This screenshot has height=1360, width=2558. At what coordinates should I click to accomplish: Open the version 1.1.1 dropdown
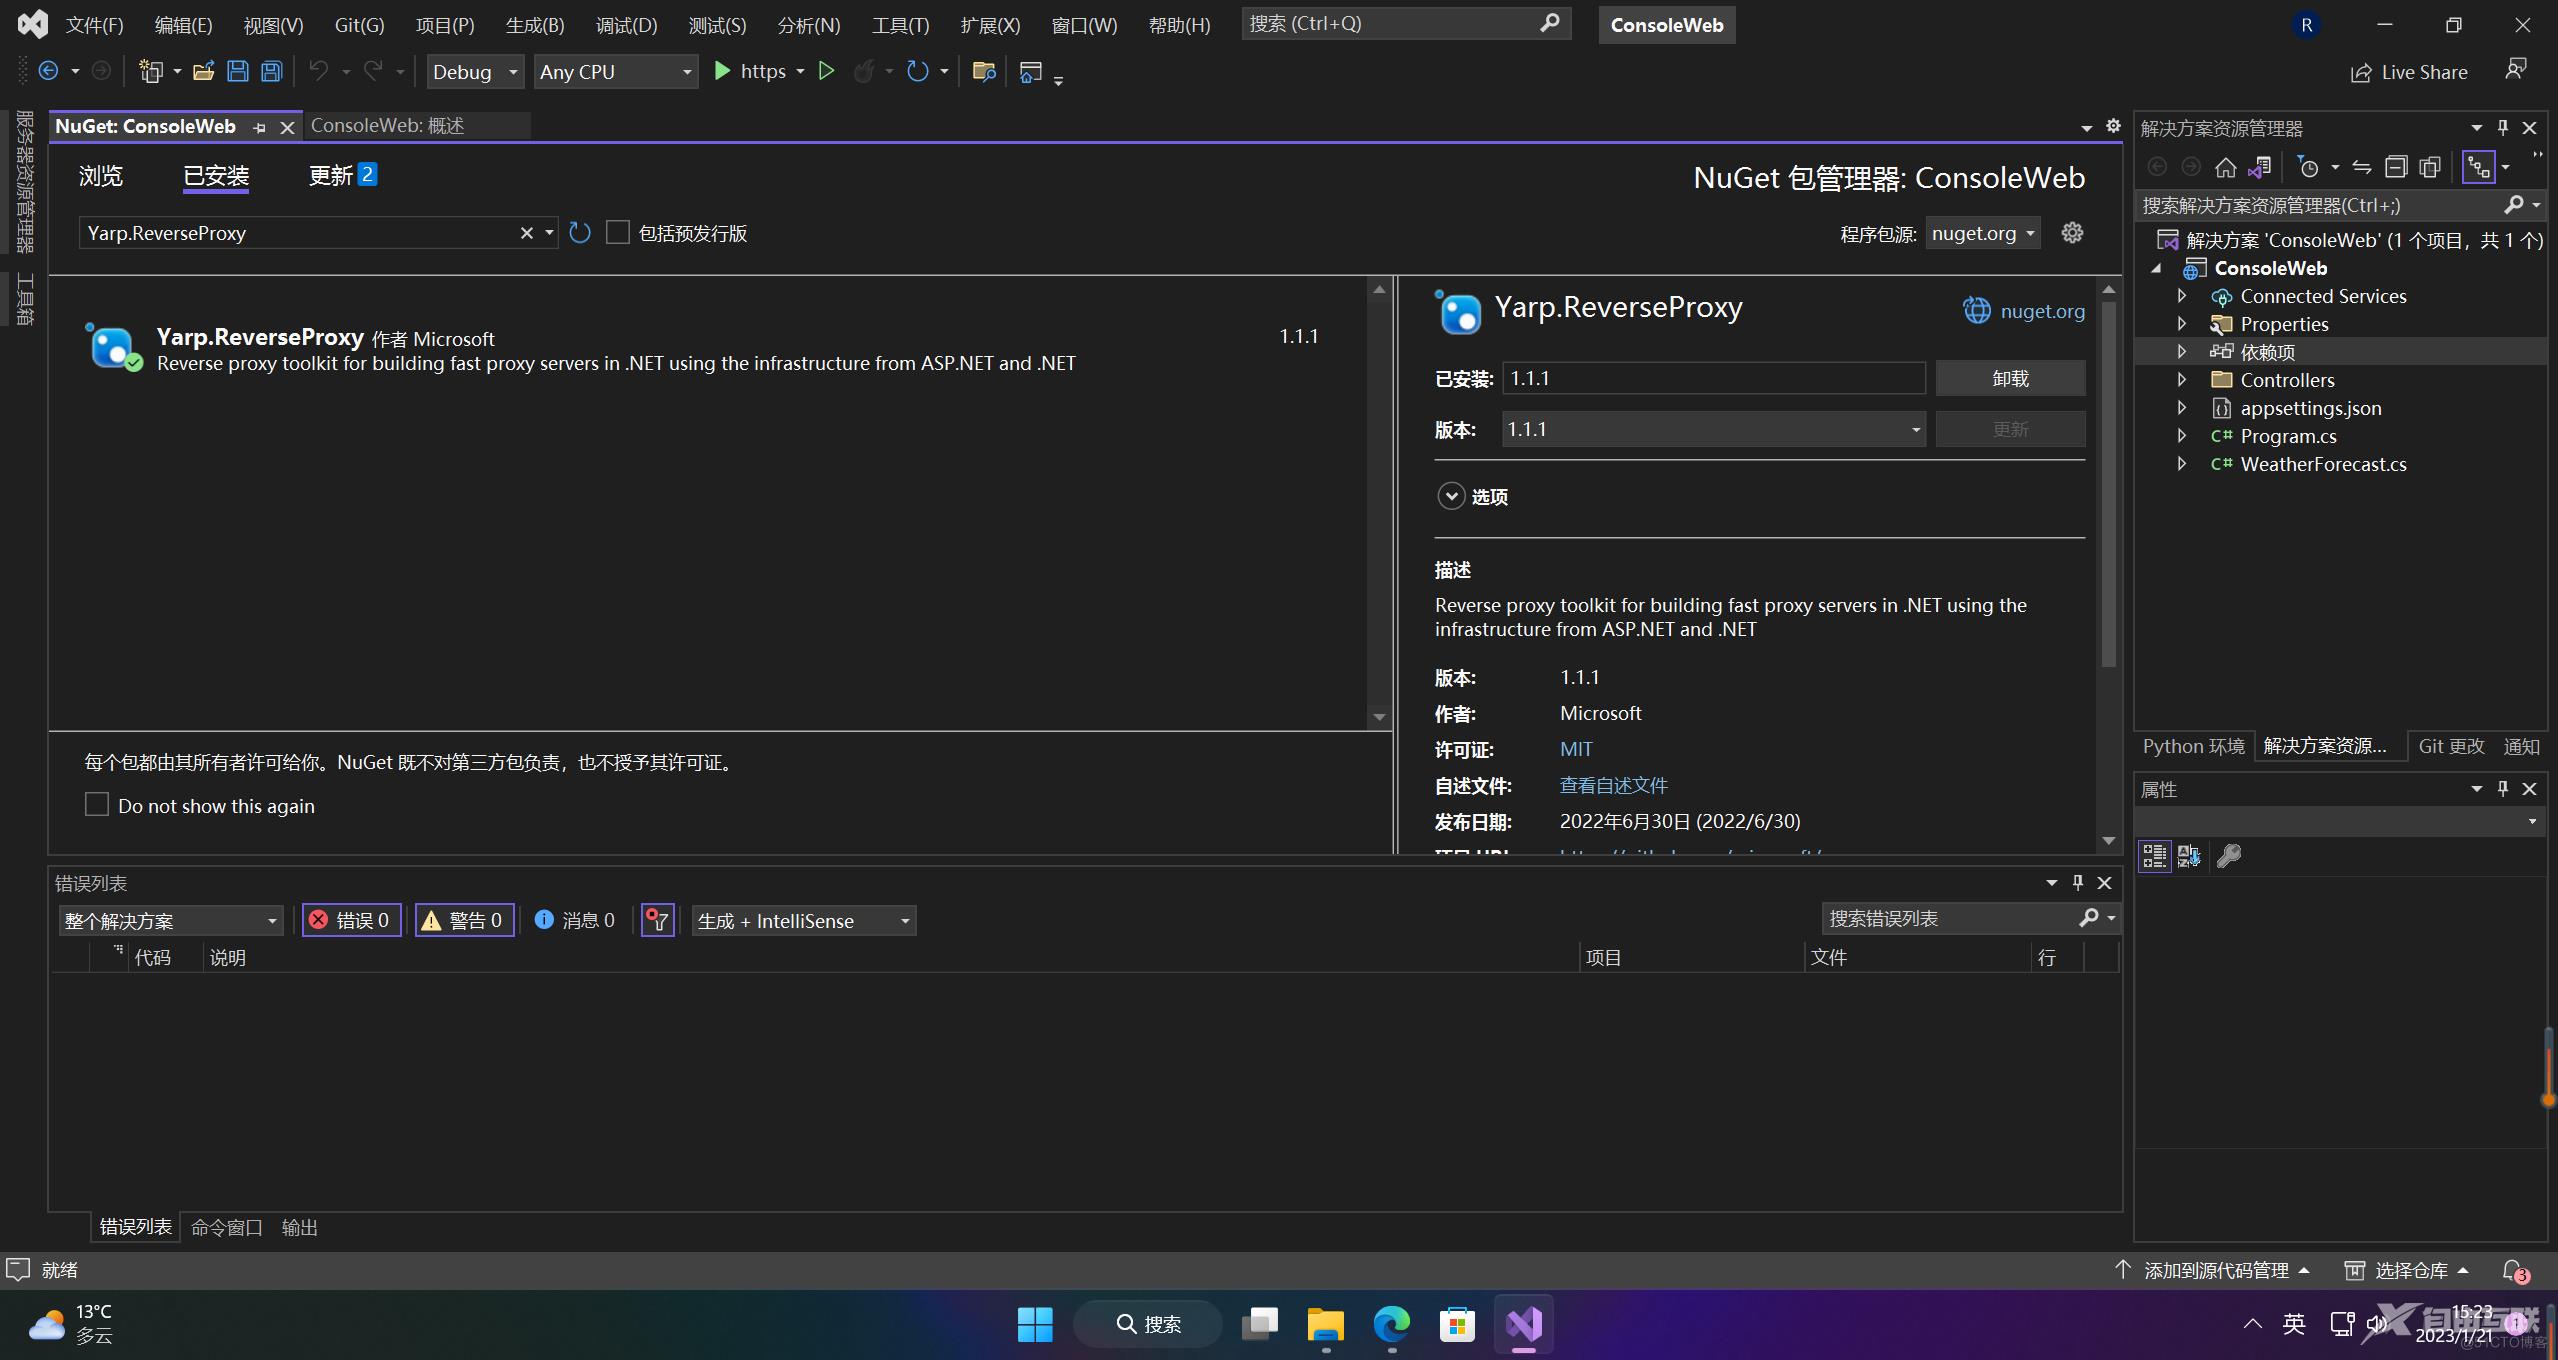click(x=1714, y=429)
